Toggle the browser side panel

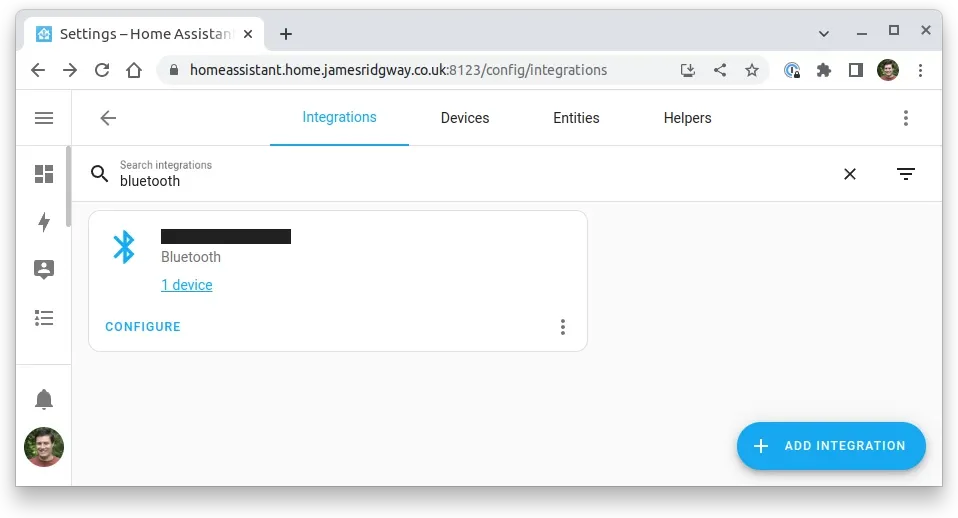(x=856, y=70)
